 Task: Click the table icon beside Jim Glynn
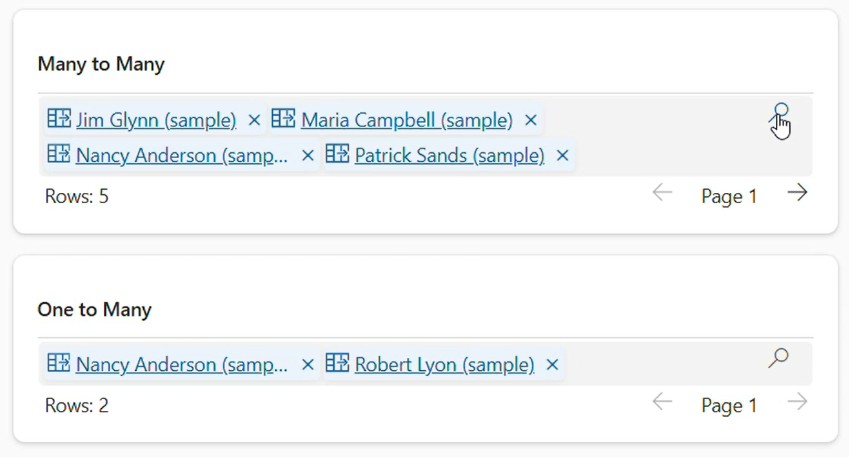(59, 118)
